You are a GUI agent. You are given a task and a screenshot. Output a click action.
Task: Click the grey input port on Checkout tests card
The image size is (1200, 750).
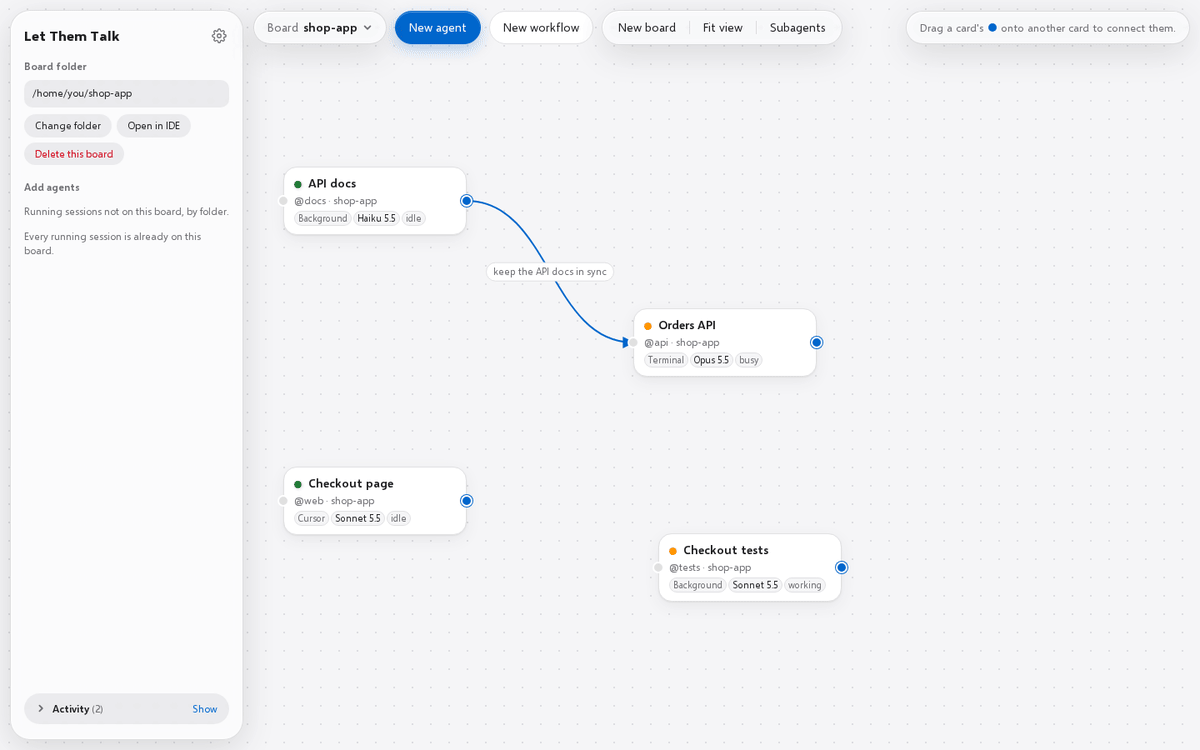click(658, 567)
